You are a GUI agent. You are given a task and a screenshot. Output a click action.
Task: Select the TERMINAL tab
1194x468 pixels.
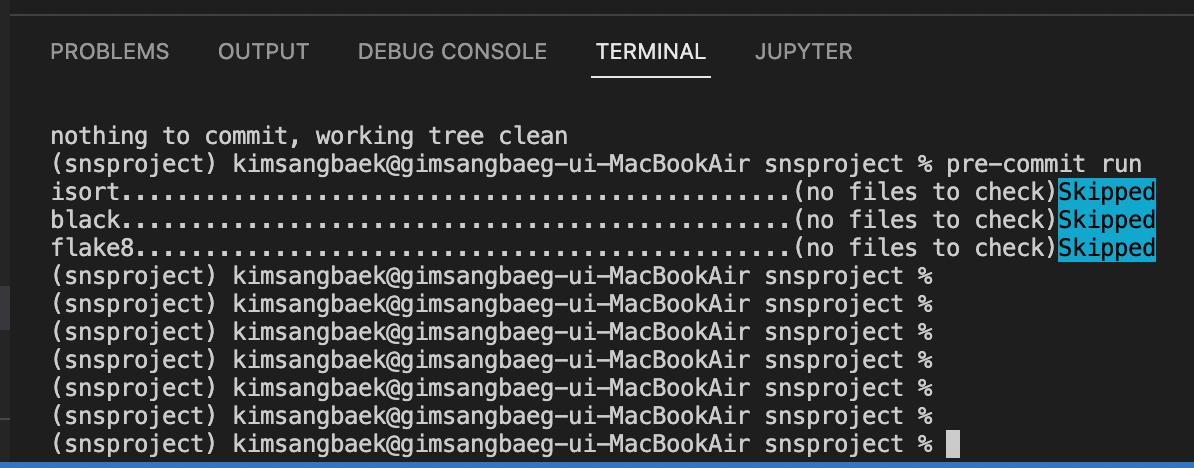(651, 52)
